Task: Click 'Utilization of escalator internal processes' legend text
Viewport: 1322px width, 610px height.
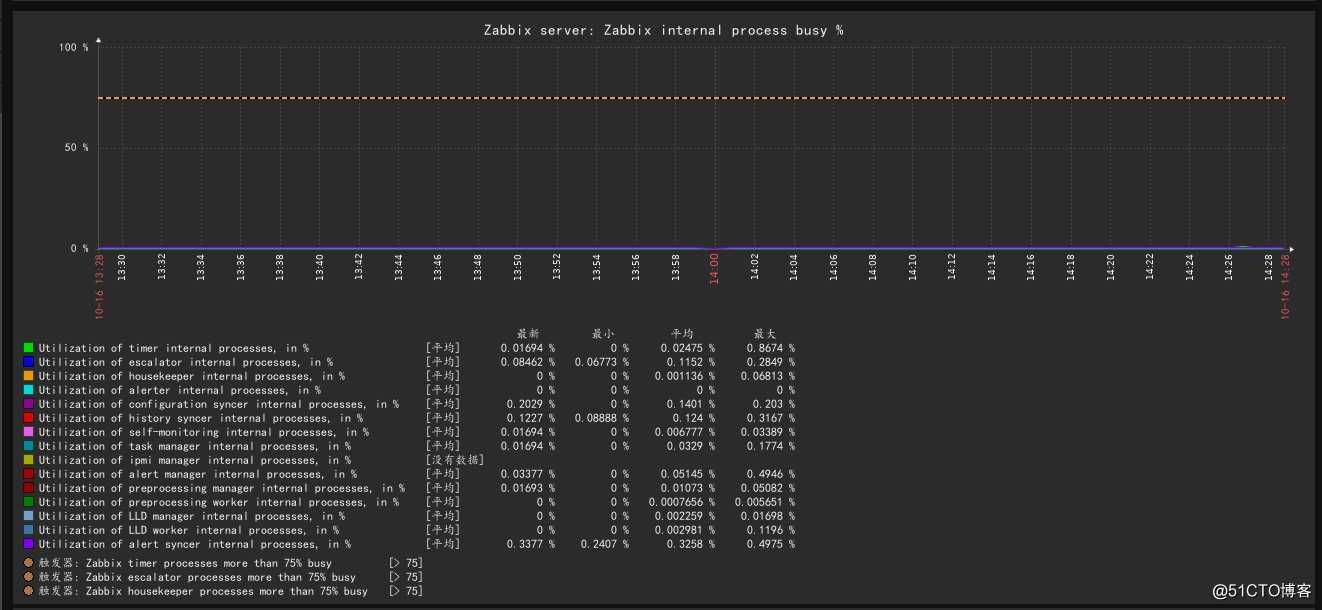Action: (x=186, y=362)
